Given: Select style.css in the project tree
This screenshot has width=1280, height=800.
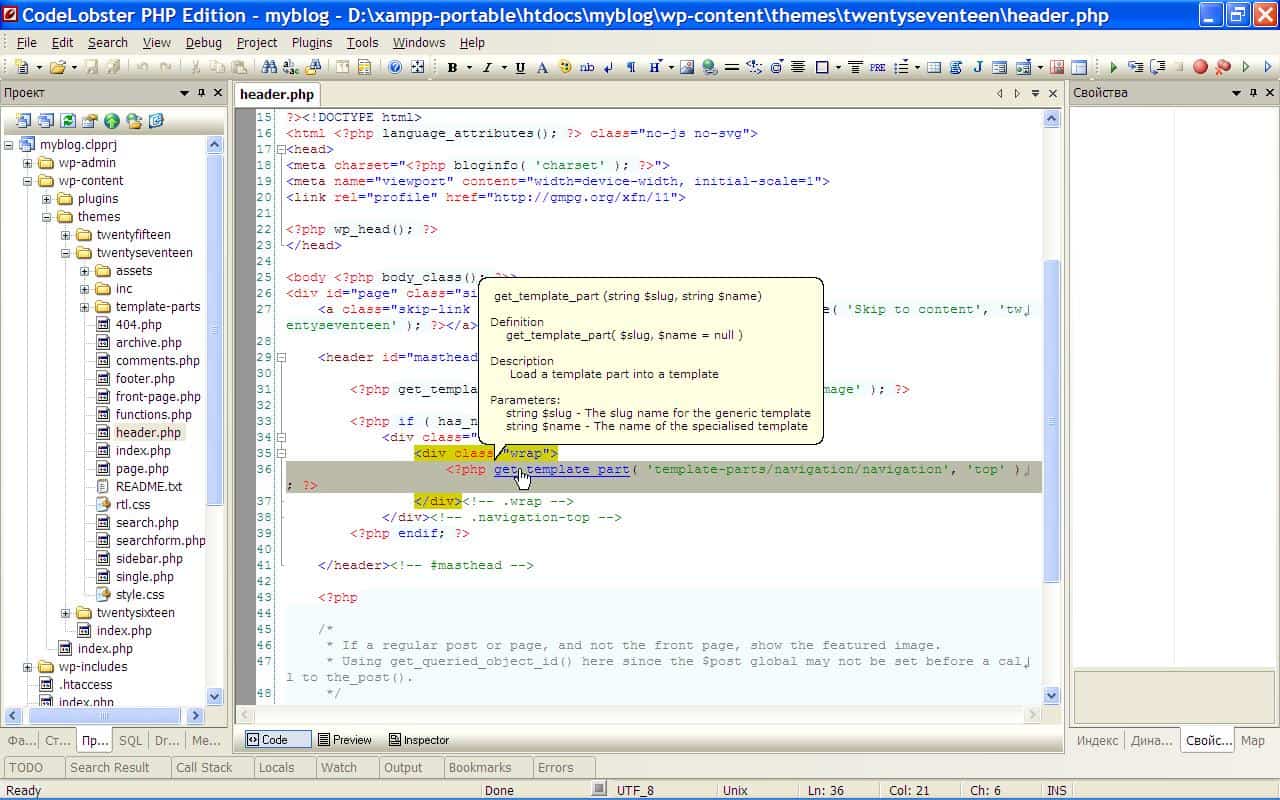Looking at the screenshot, I should point(140,595).
